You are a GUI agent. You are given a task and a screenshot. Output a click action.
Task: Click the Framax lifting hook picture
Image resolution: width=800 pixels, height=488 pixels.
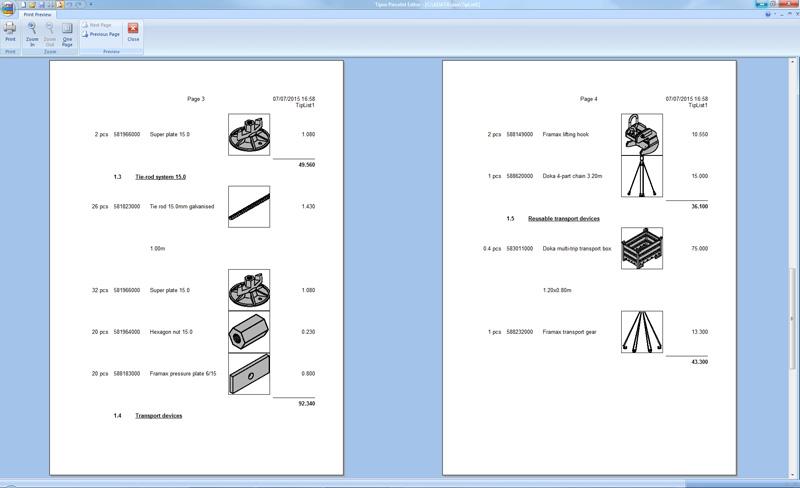tap(641, 134)
